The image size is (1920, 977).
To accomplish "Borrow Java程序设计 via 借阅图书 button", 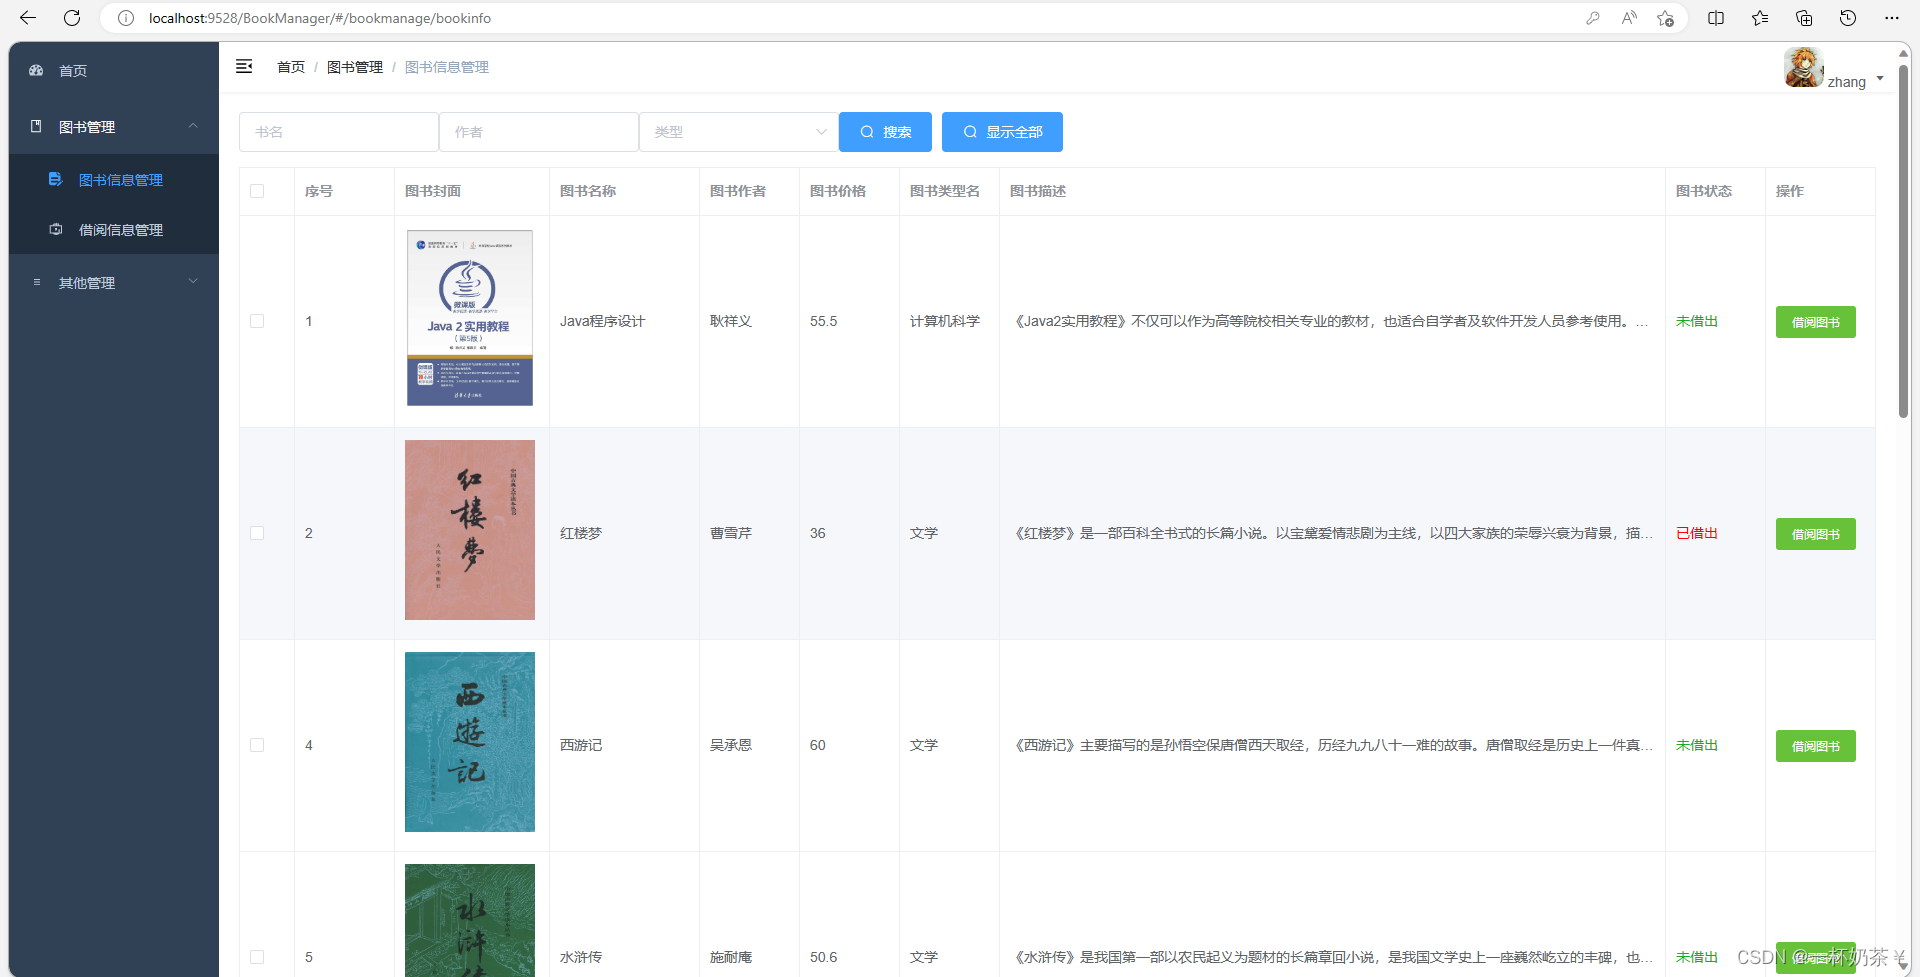I will point(1815,322).
